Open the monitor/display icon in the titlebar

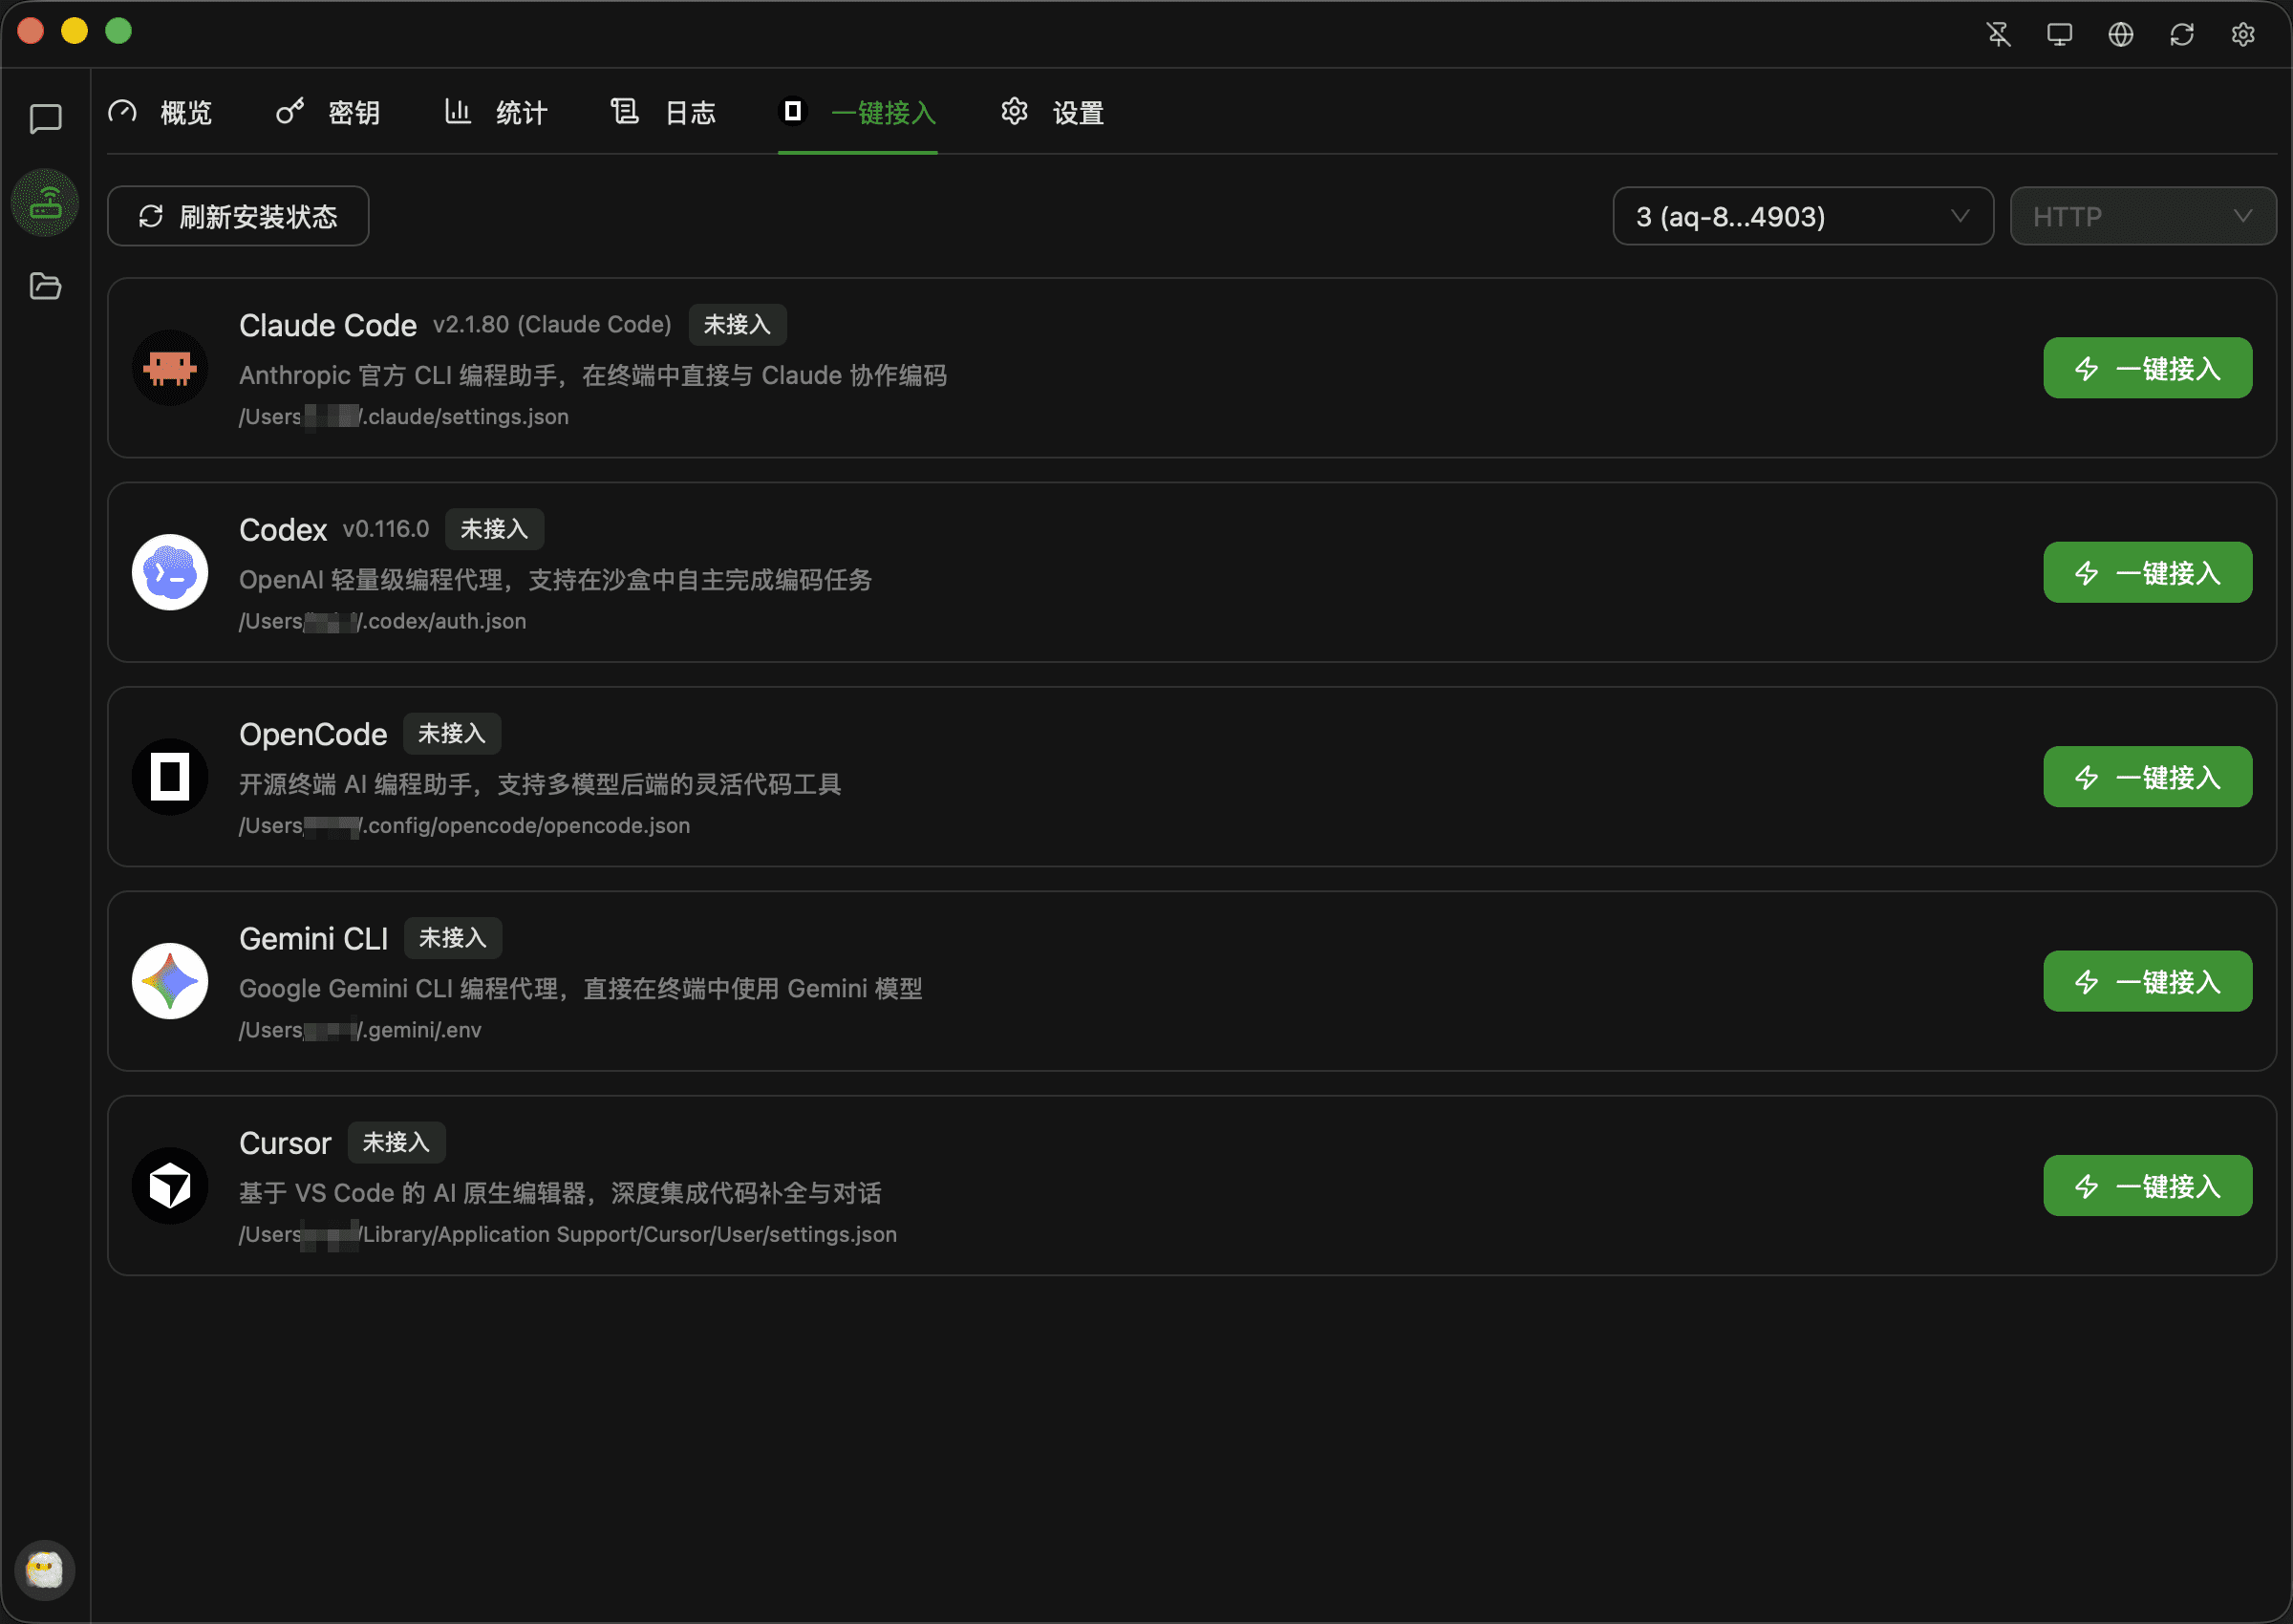pyautogui.click(x=2060, y=33)
